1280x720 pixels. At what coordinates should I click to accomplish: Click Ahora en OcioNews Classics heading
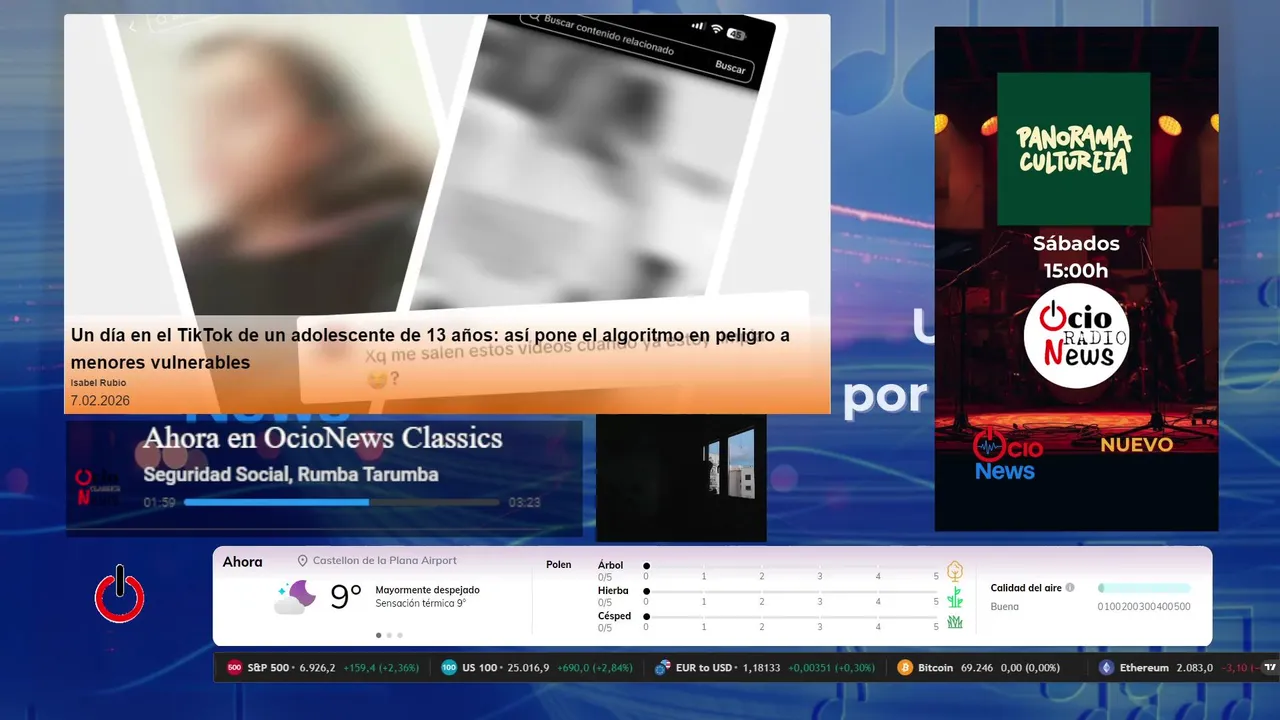[322, 438]
